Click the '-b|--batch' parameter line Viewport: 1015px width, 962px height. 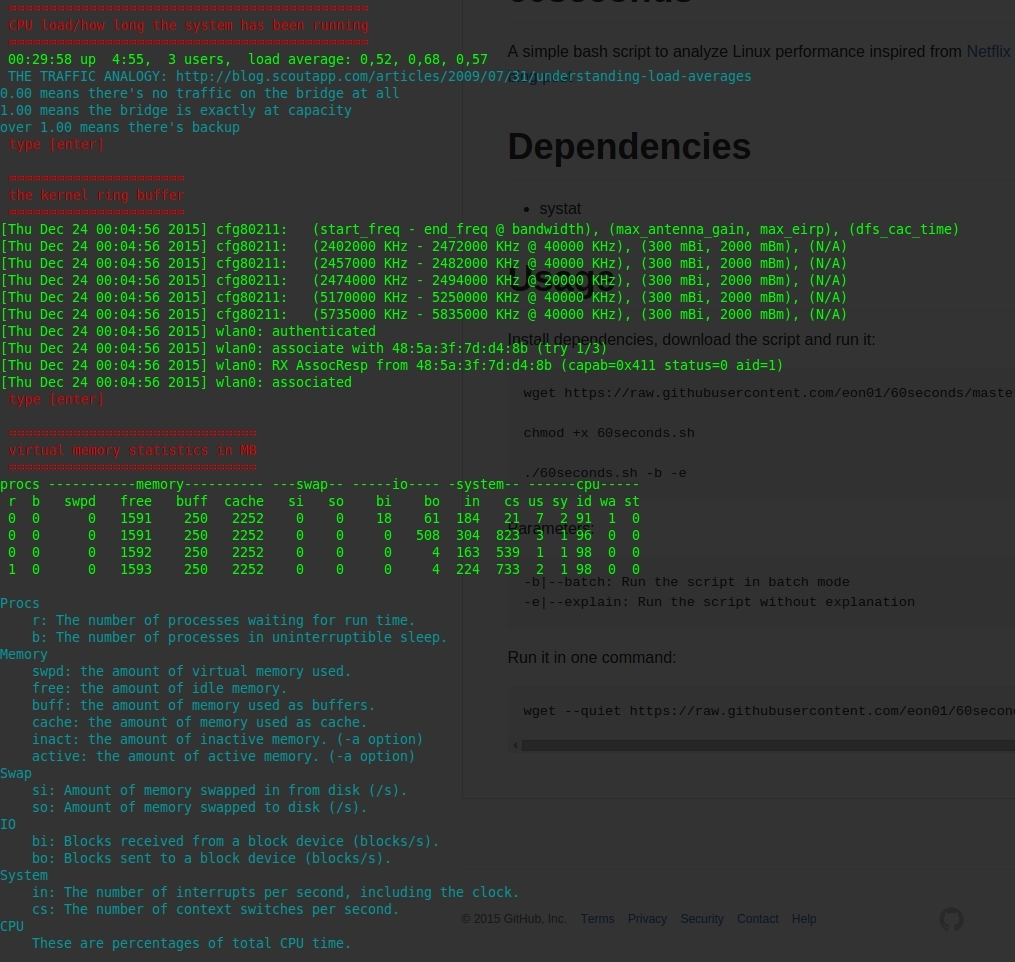686,582
